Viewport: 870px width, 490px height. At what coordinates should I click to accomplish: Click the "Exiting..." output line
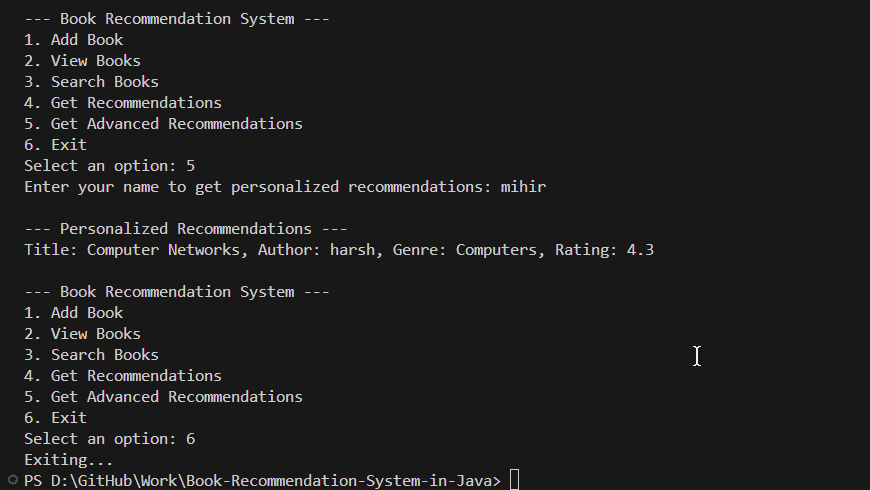(69, 460)
